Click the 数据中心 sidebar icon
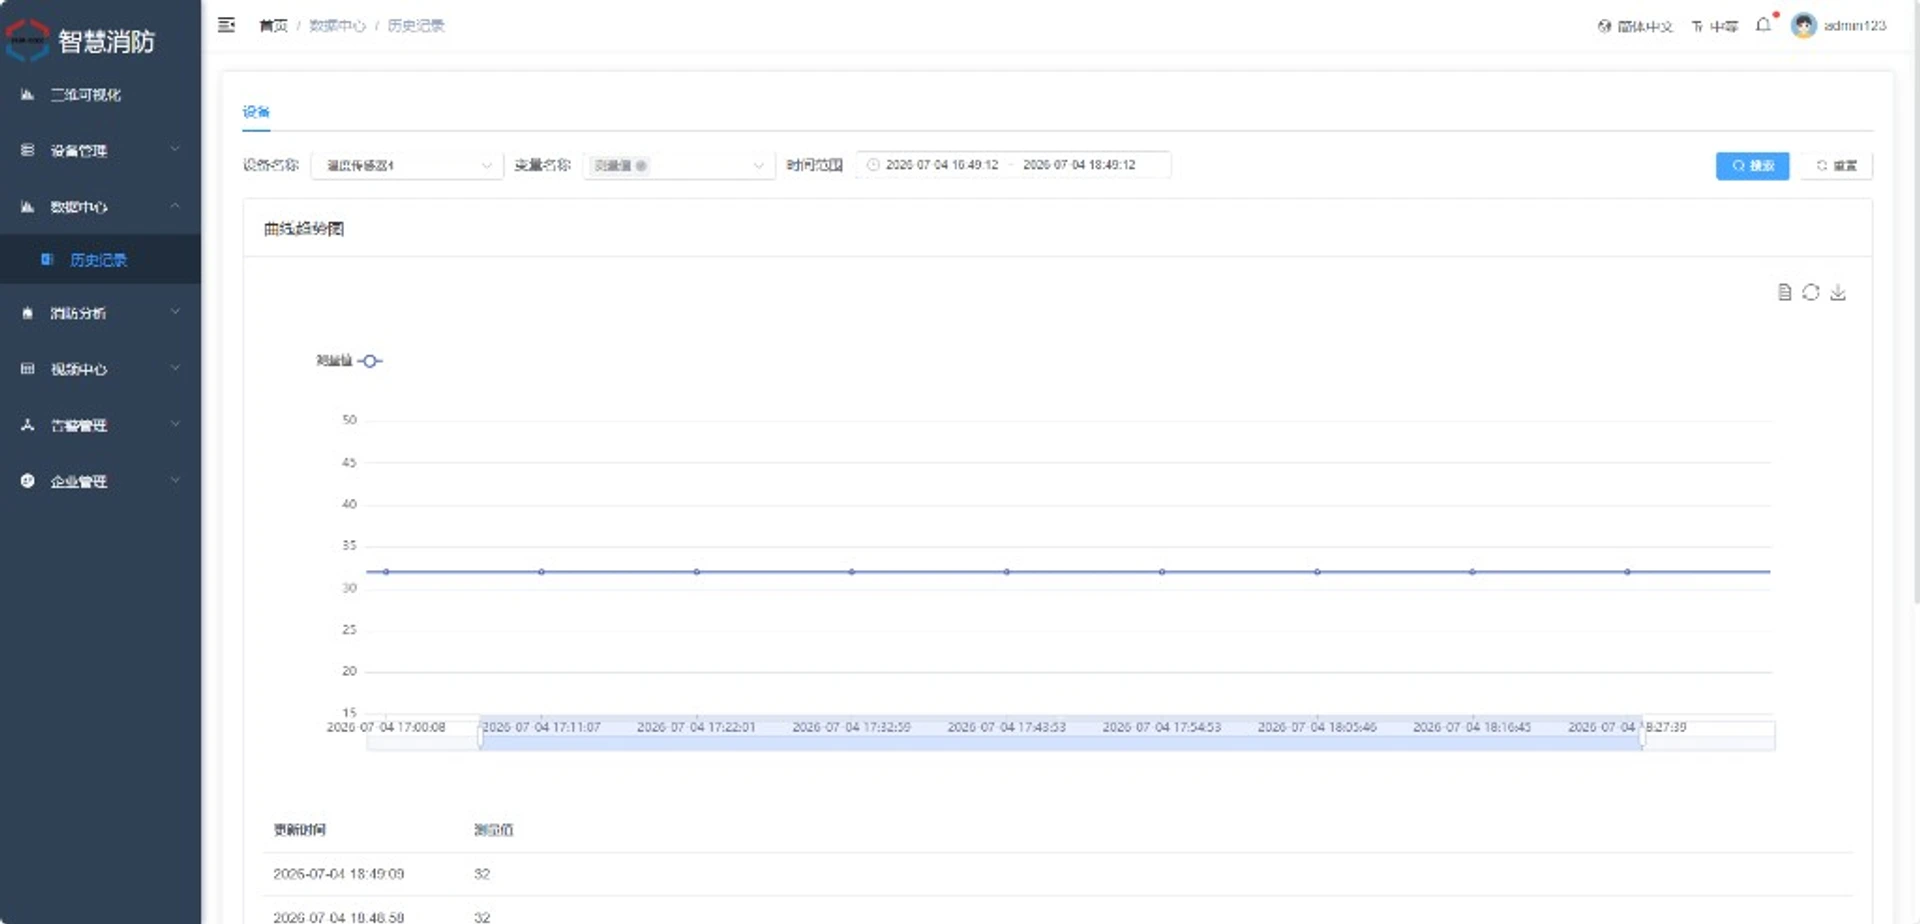The width and height of the screenshot is (1920, 924). click(x=27, y=206)
